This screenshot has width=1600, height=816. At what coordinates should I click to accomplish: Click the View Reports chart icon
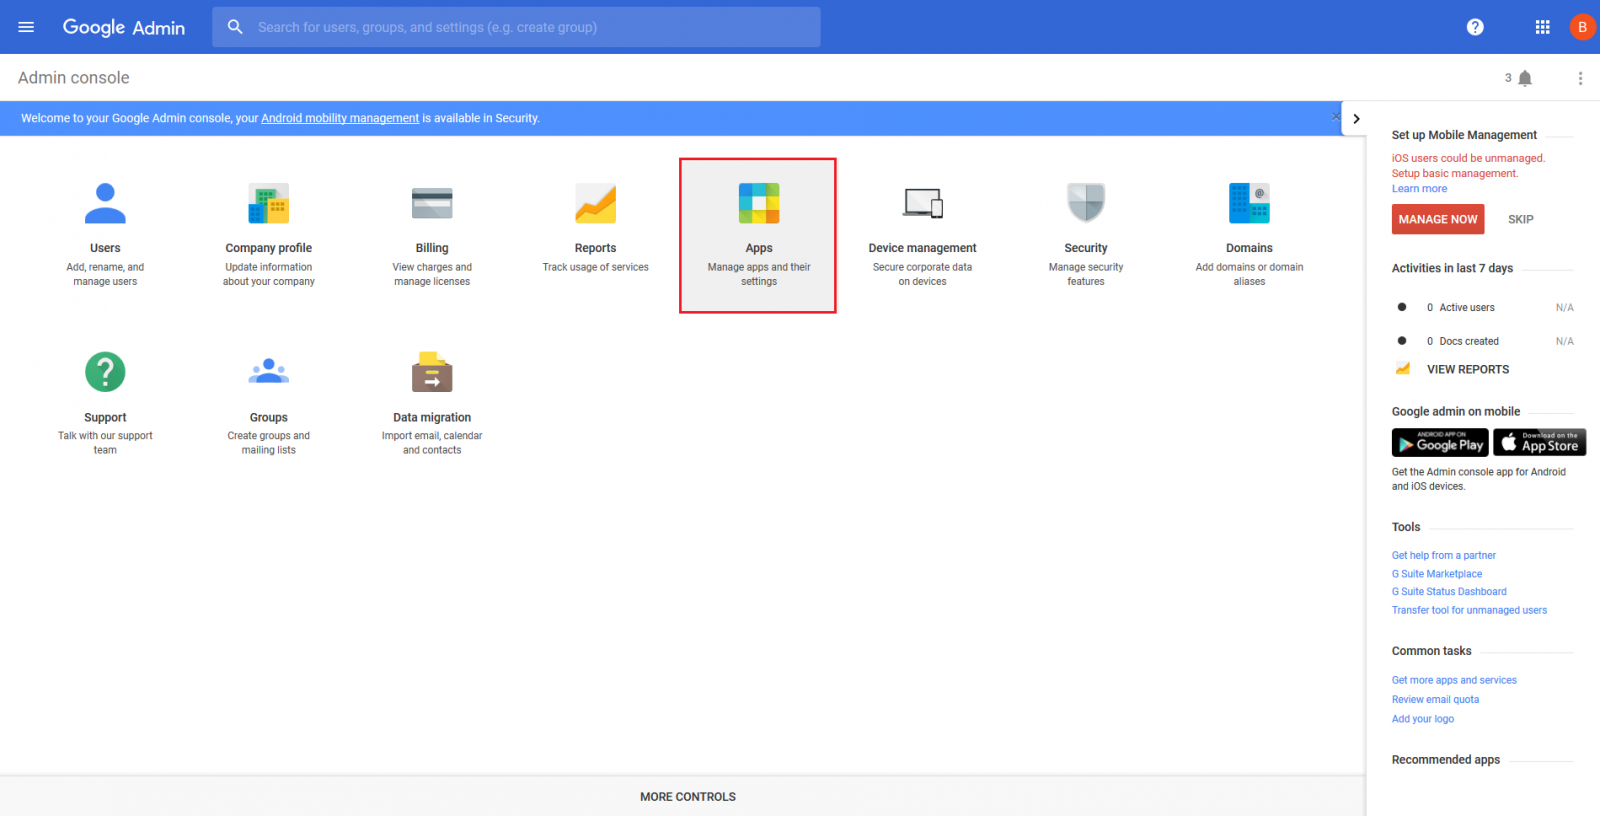coord(1403,369)
